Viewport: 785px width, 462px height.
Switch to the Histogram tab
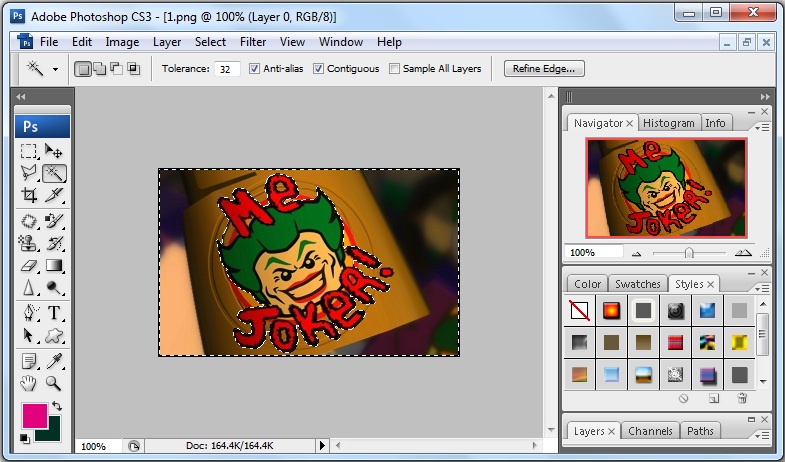click(x=669, y=123)
